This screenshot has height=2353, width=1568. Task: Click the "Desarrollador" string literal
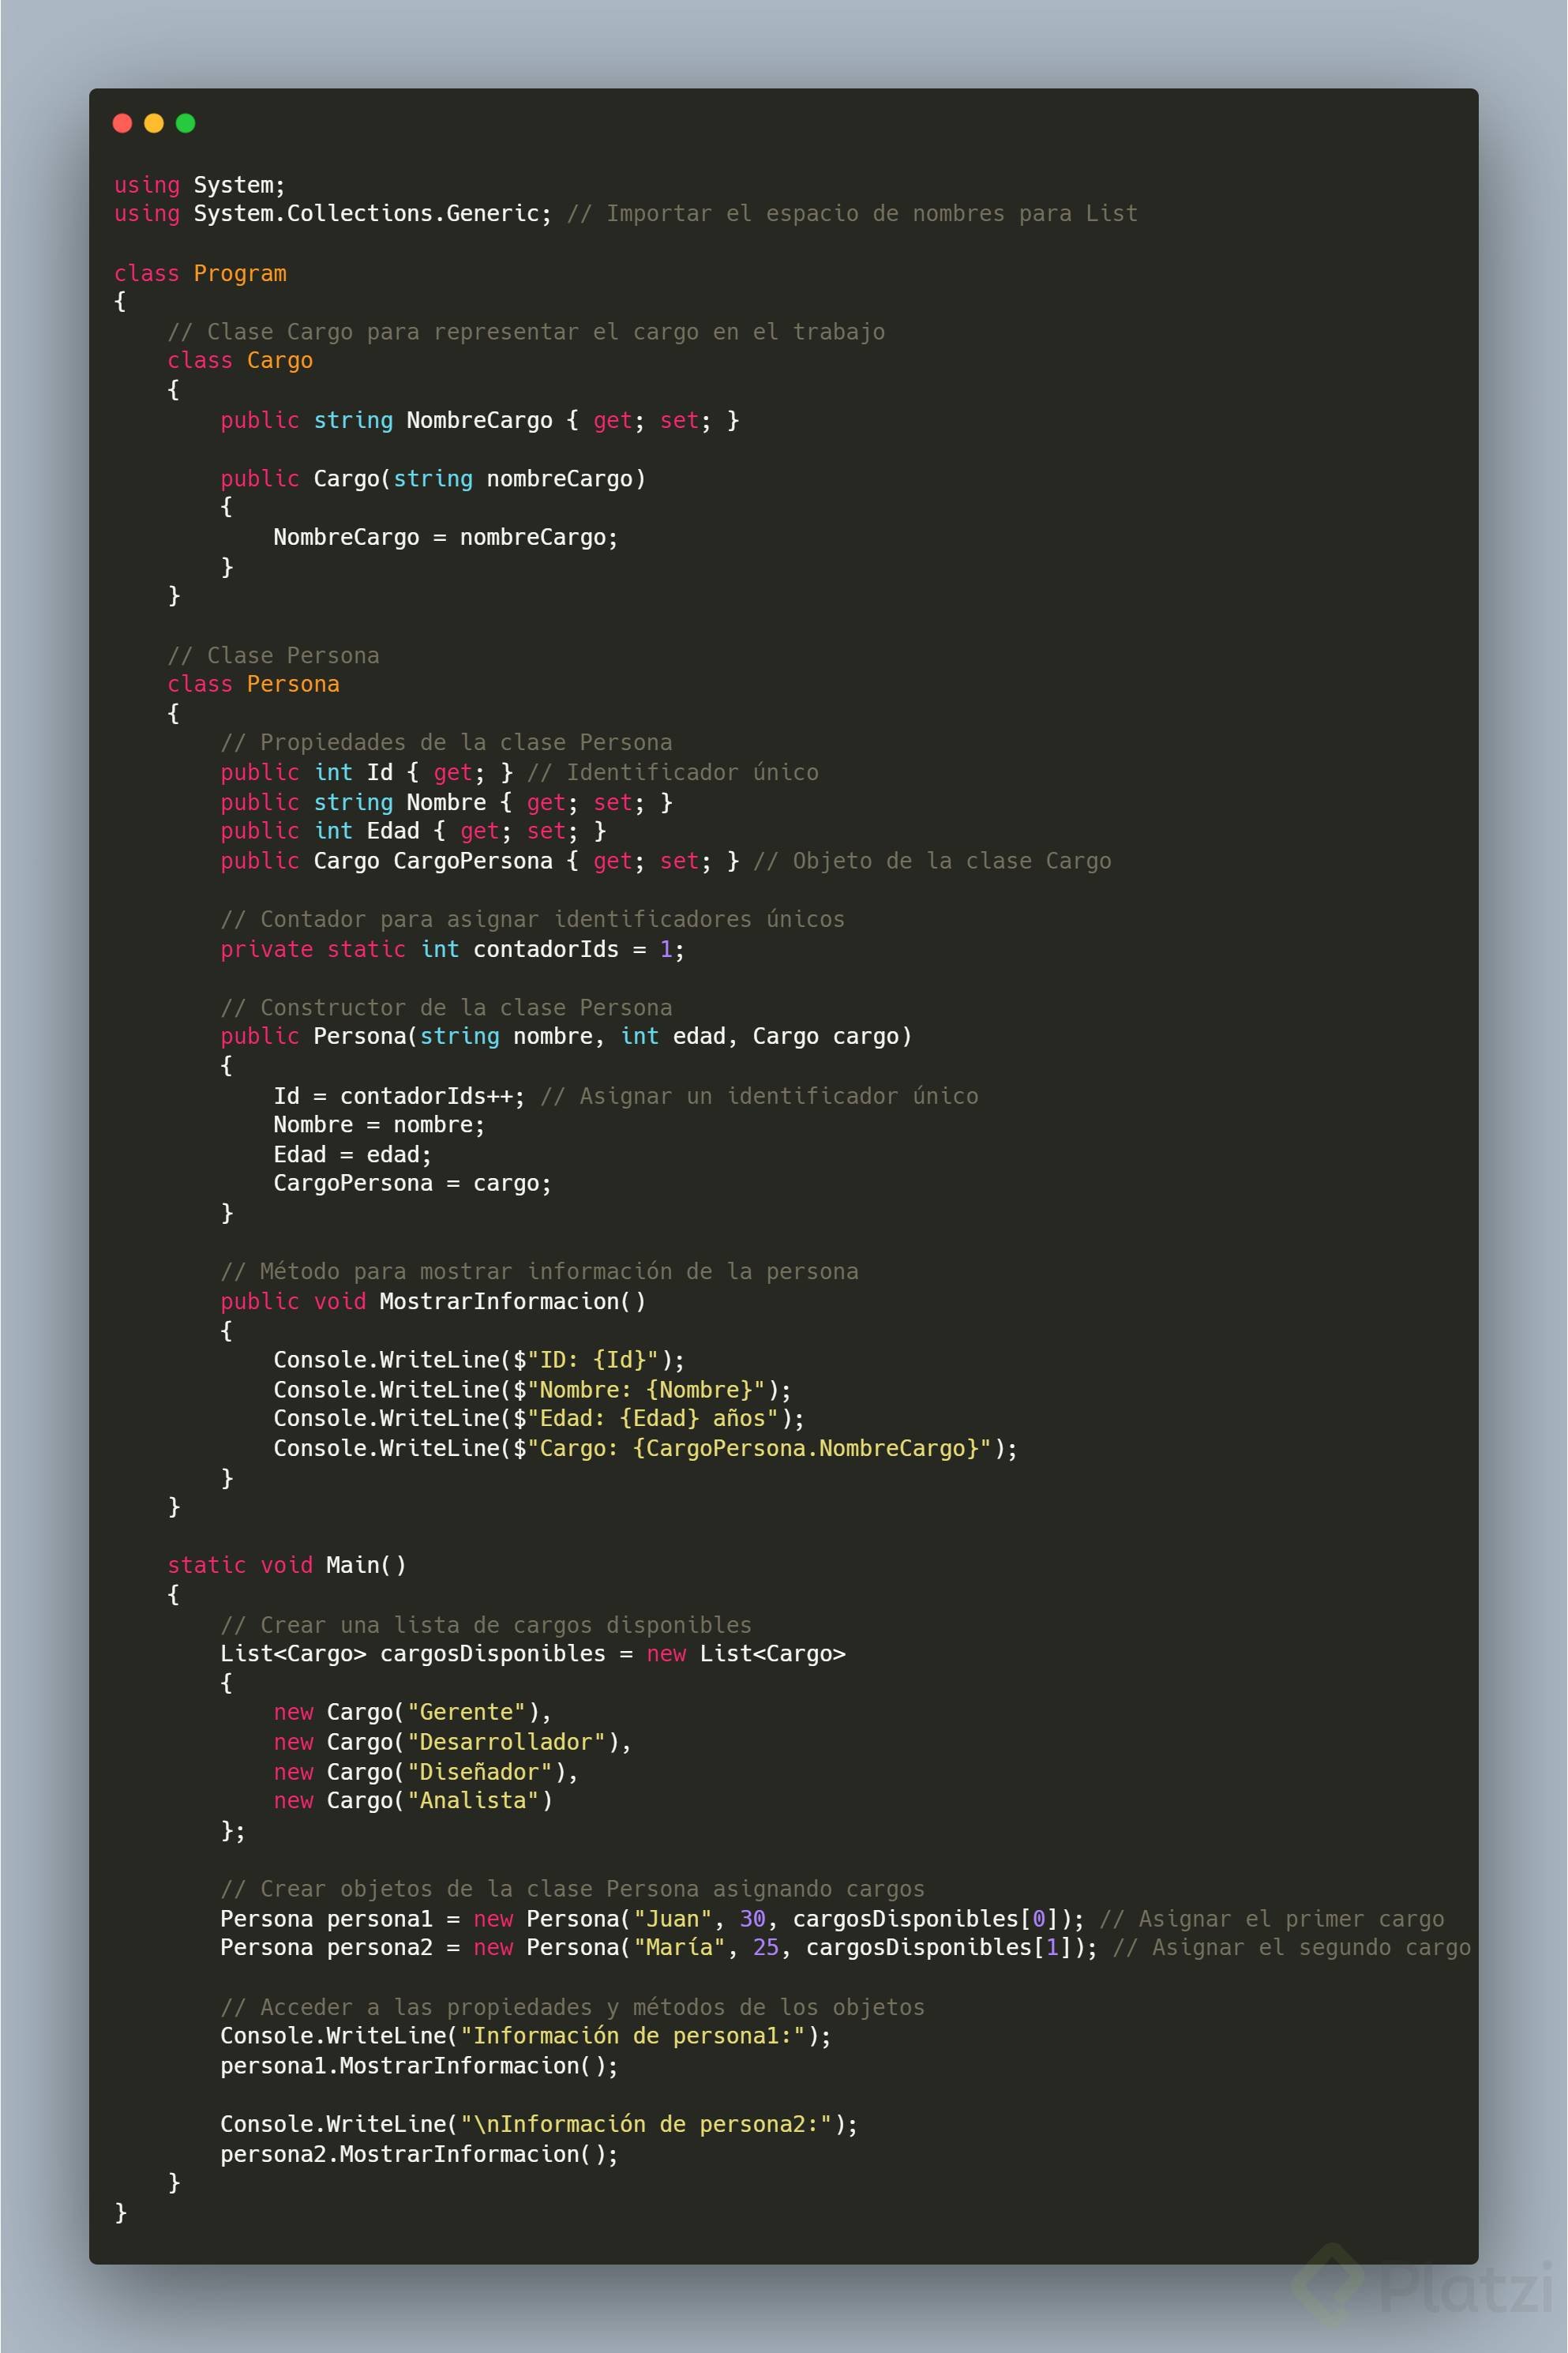click(506, 1742)
